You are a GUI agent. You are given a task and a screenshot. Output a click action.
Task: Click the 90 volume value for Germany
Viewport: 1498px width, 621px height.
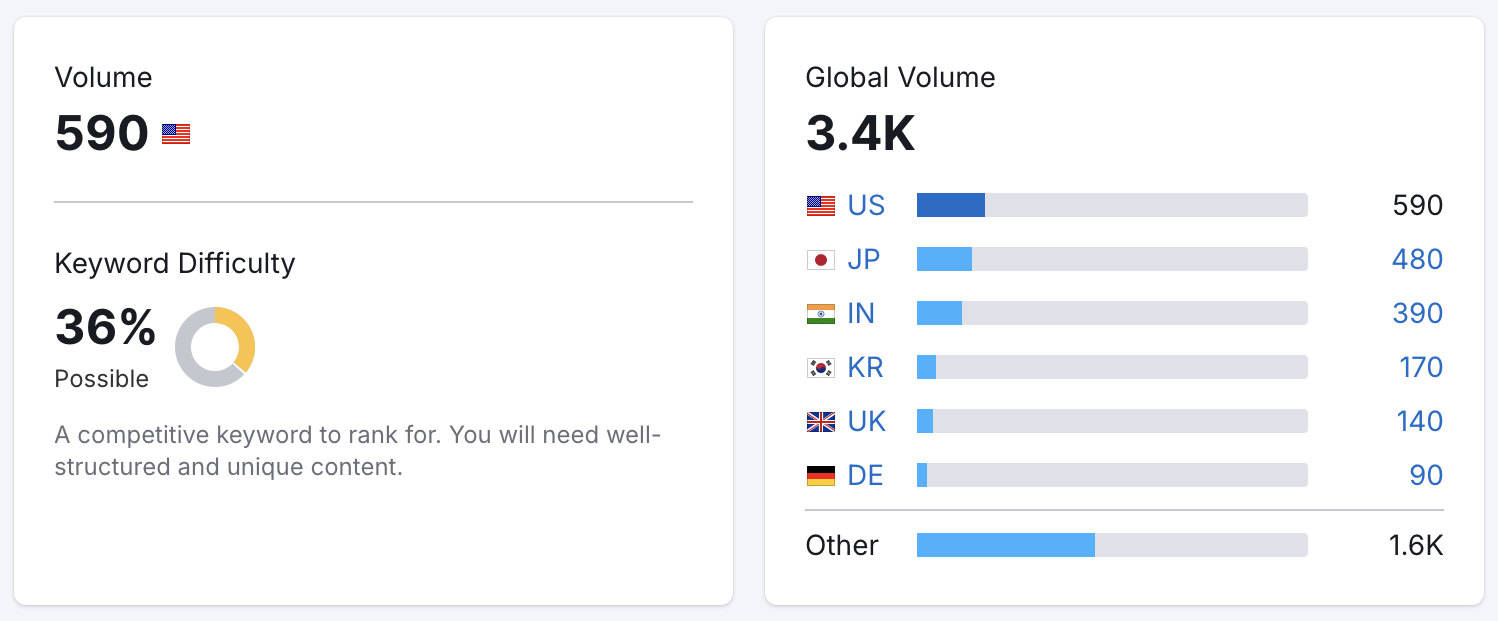coord(1427,476)
